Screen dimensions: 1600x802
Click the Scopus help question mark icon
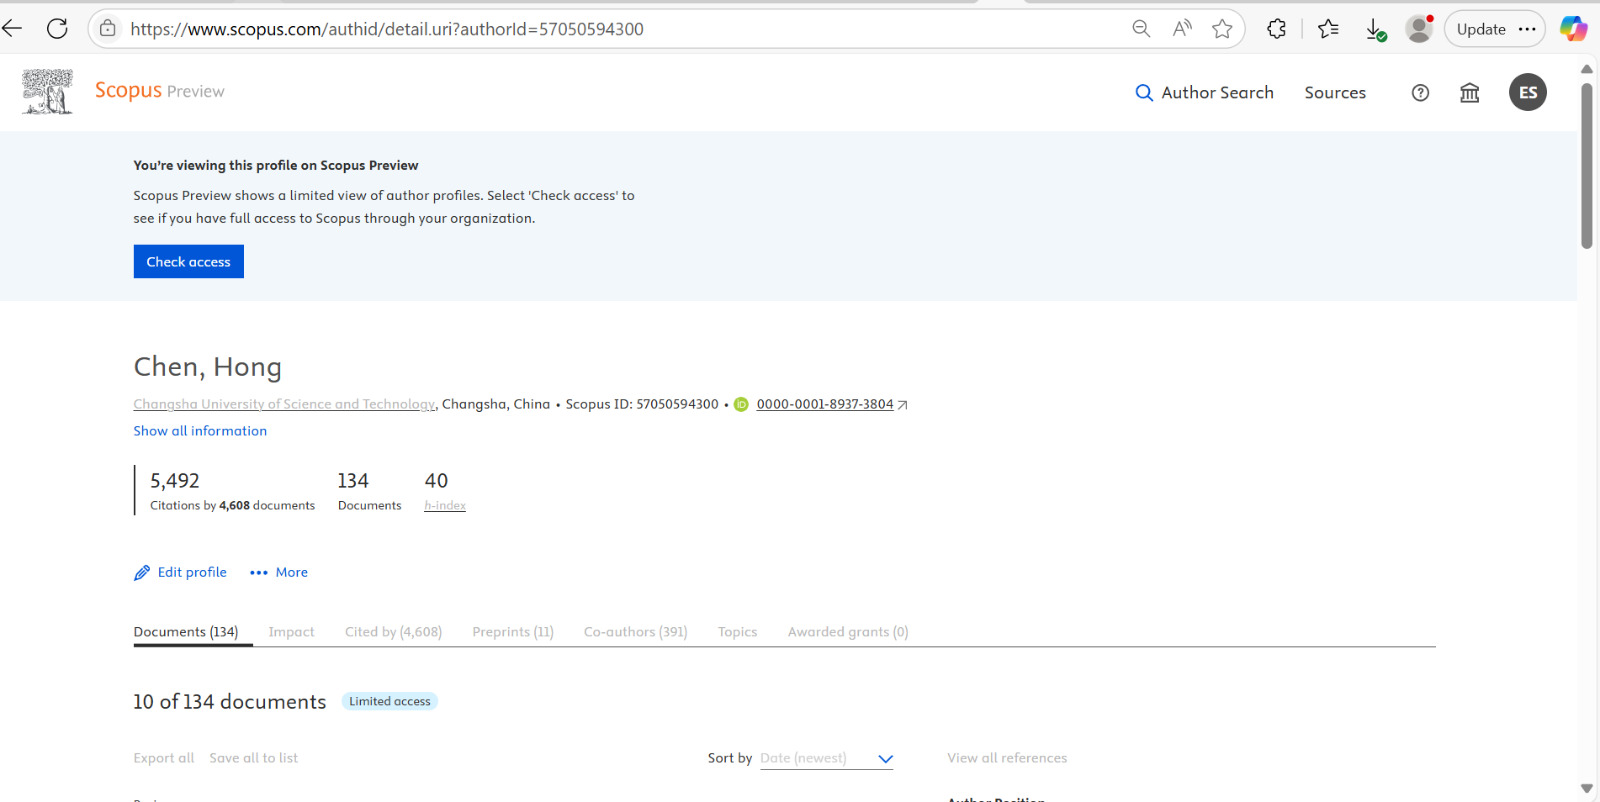(x=1420, y=93)
